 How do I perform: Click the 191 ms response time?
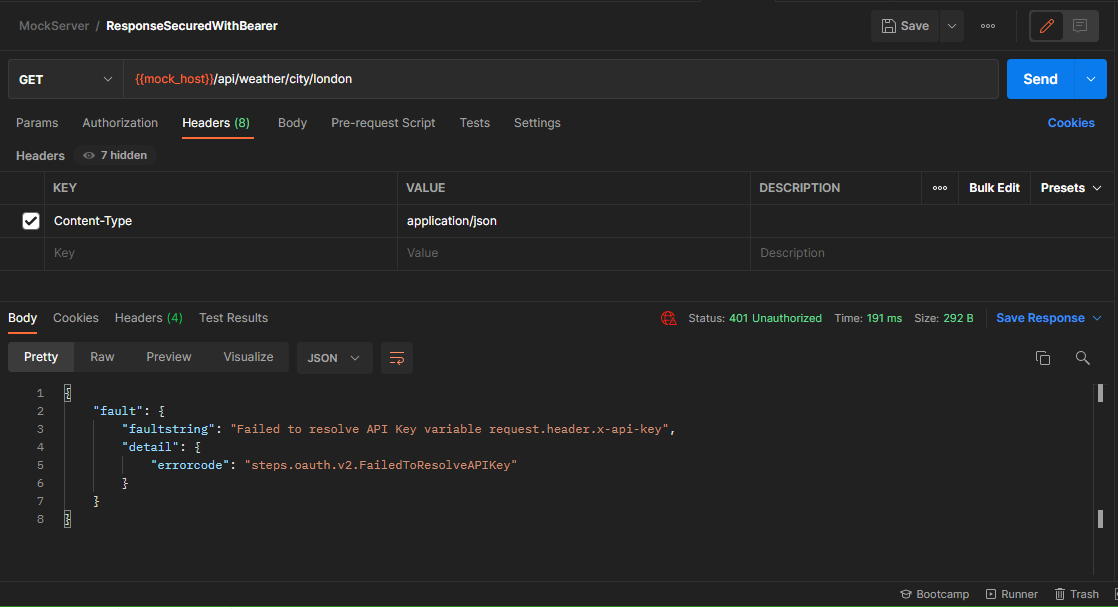(x=884, y=319)
